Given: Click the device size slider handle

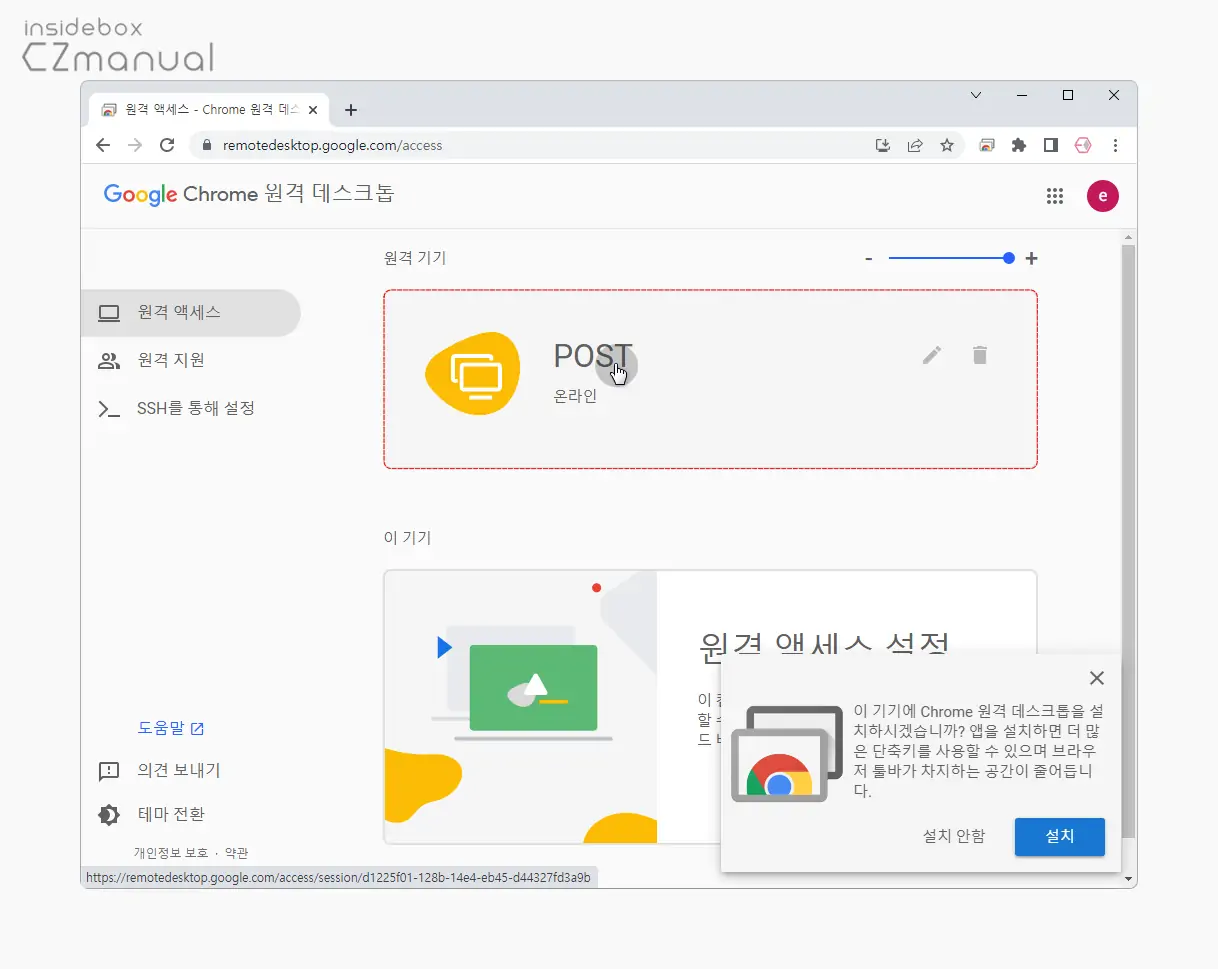Looking at the screenshot, I should click(x=1009, y=258).
